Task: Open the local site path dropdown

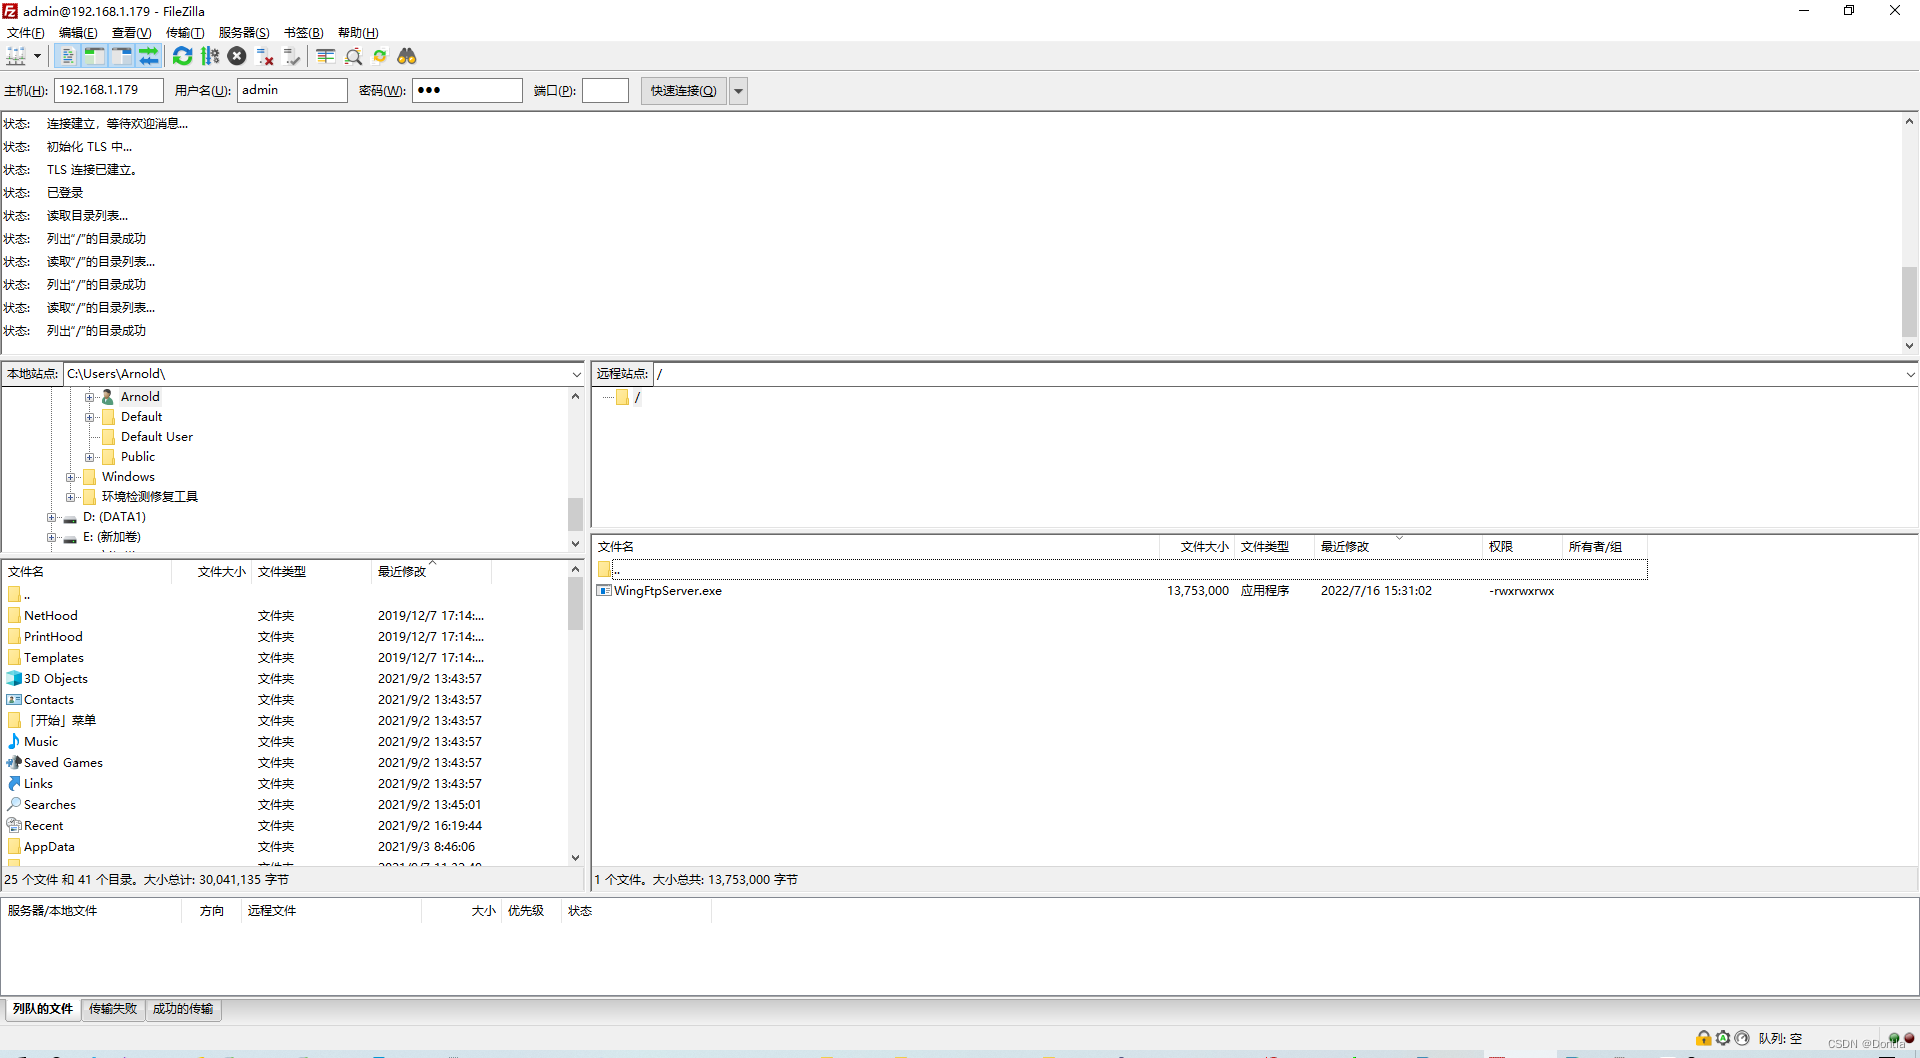Action: [x=576, y=374]
